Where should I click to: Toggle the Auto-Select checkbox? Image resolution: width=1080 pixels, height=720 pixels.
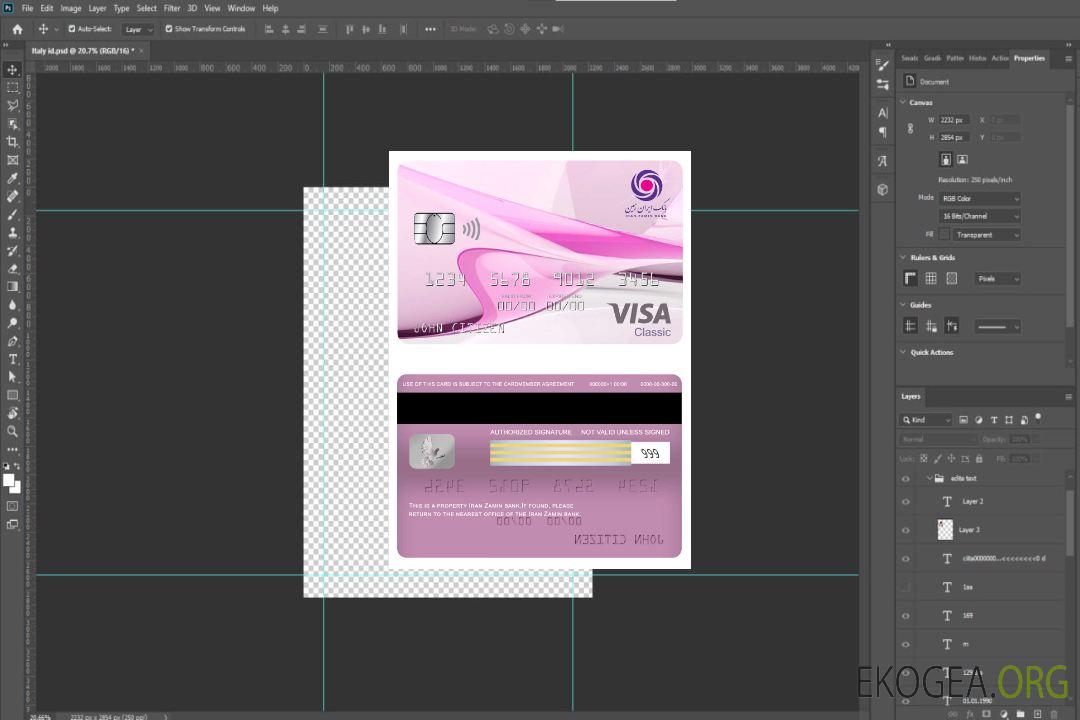72,29
